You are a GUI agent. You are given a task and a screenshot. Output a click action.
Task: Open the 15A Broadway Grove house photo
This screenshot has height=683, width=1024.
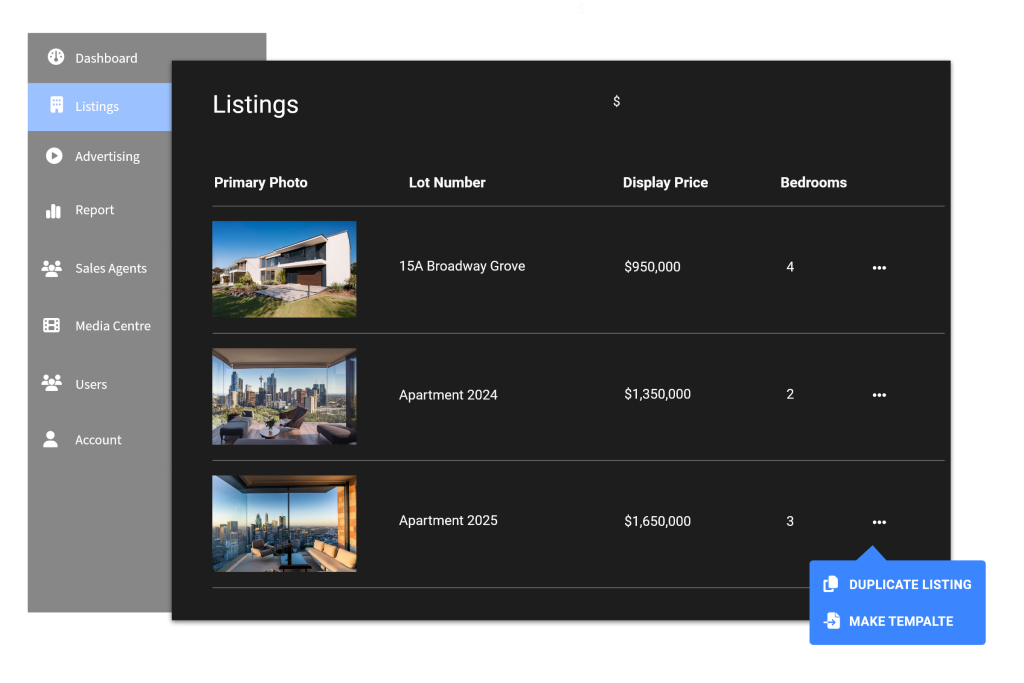pos(284,269)
